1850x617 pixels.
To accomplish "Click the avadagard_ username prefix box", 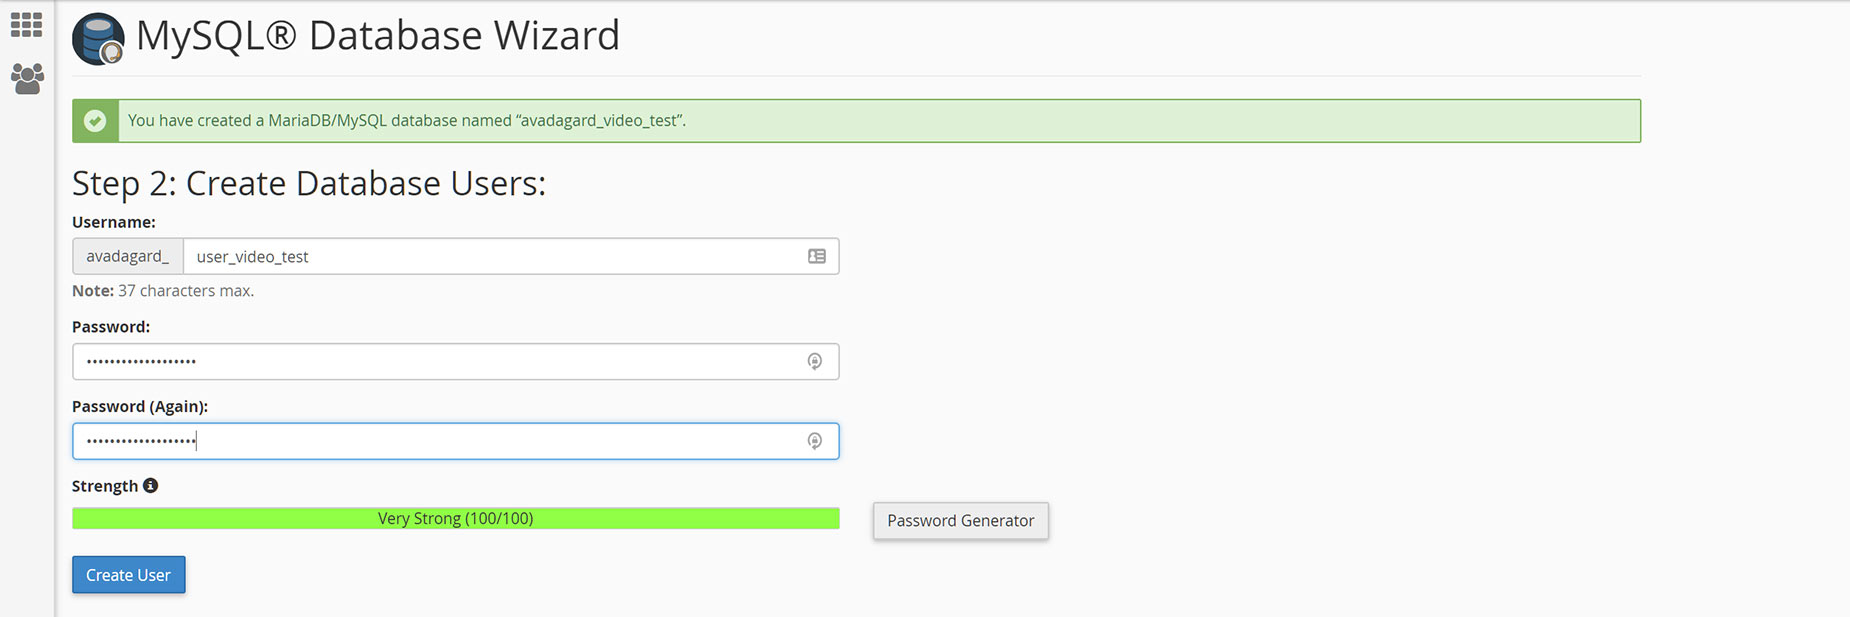I will point(128,256).
